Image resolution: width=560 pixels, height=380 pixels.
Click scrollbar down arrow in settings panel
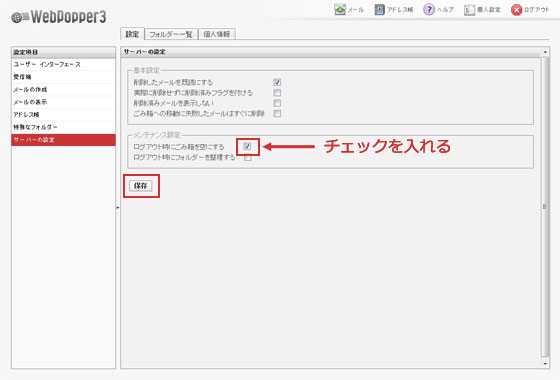[545, 364]
